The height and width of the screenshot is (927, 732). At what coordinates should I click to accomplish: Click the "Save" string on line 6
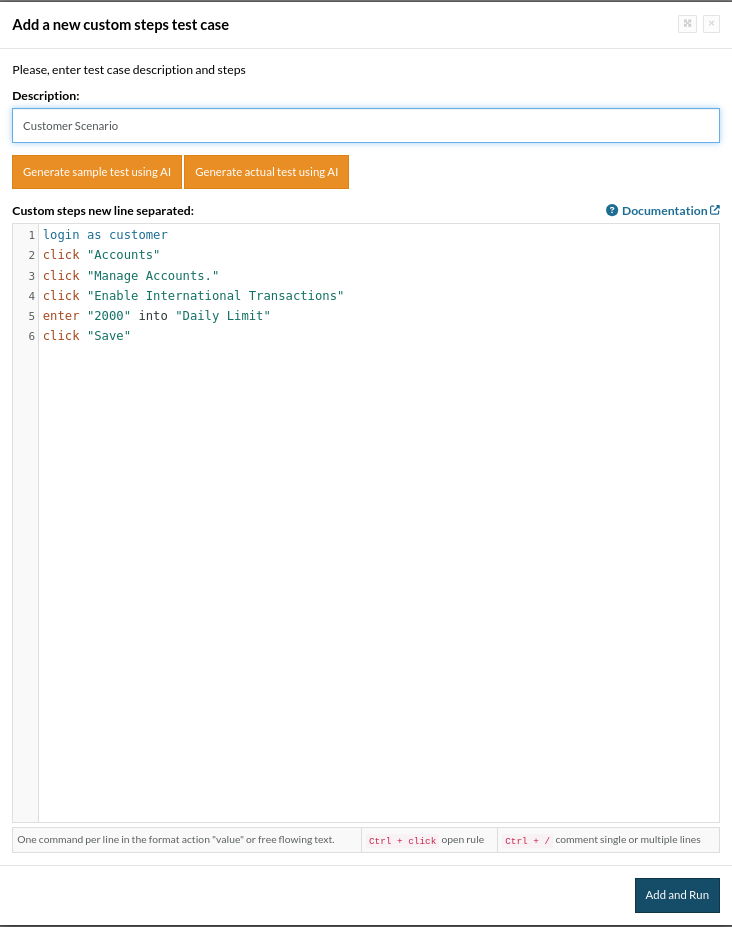[109, 335]
